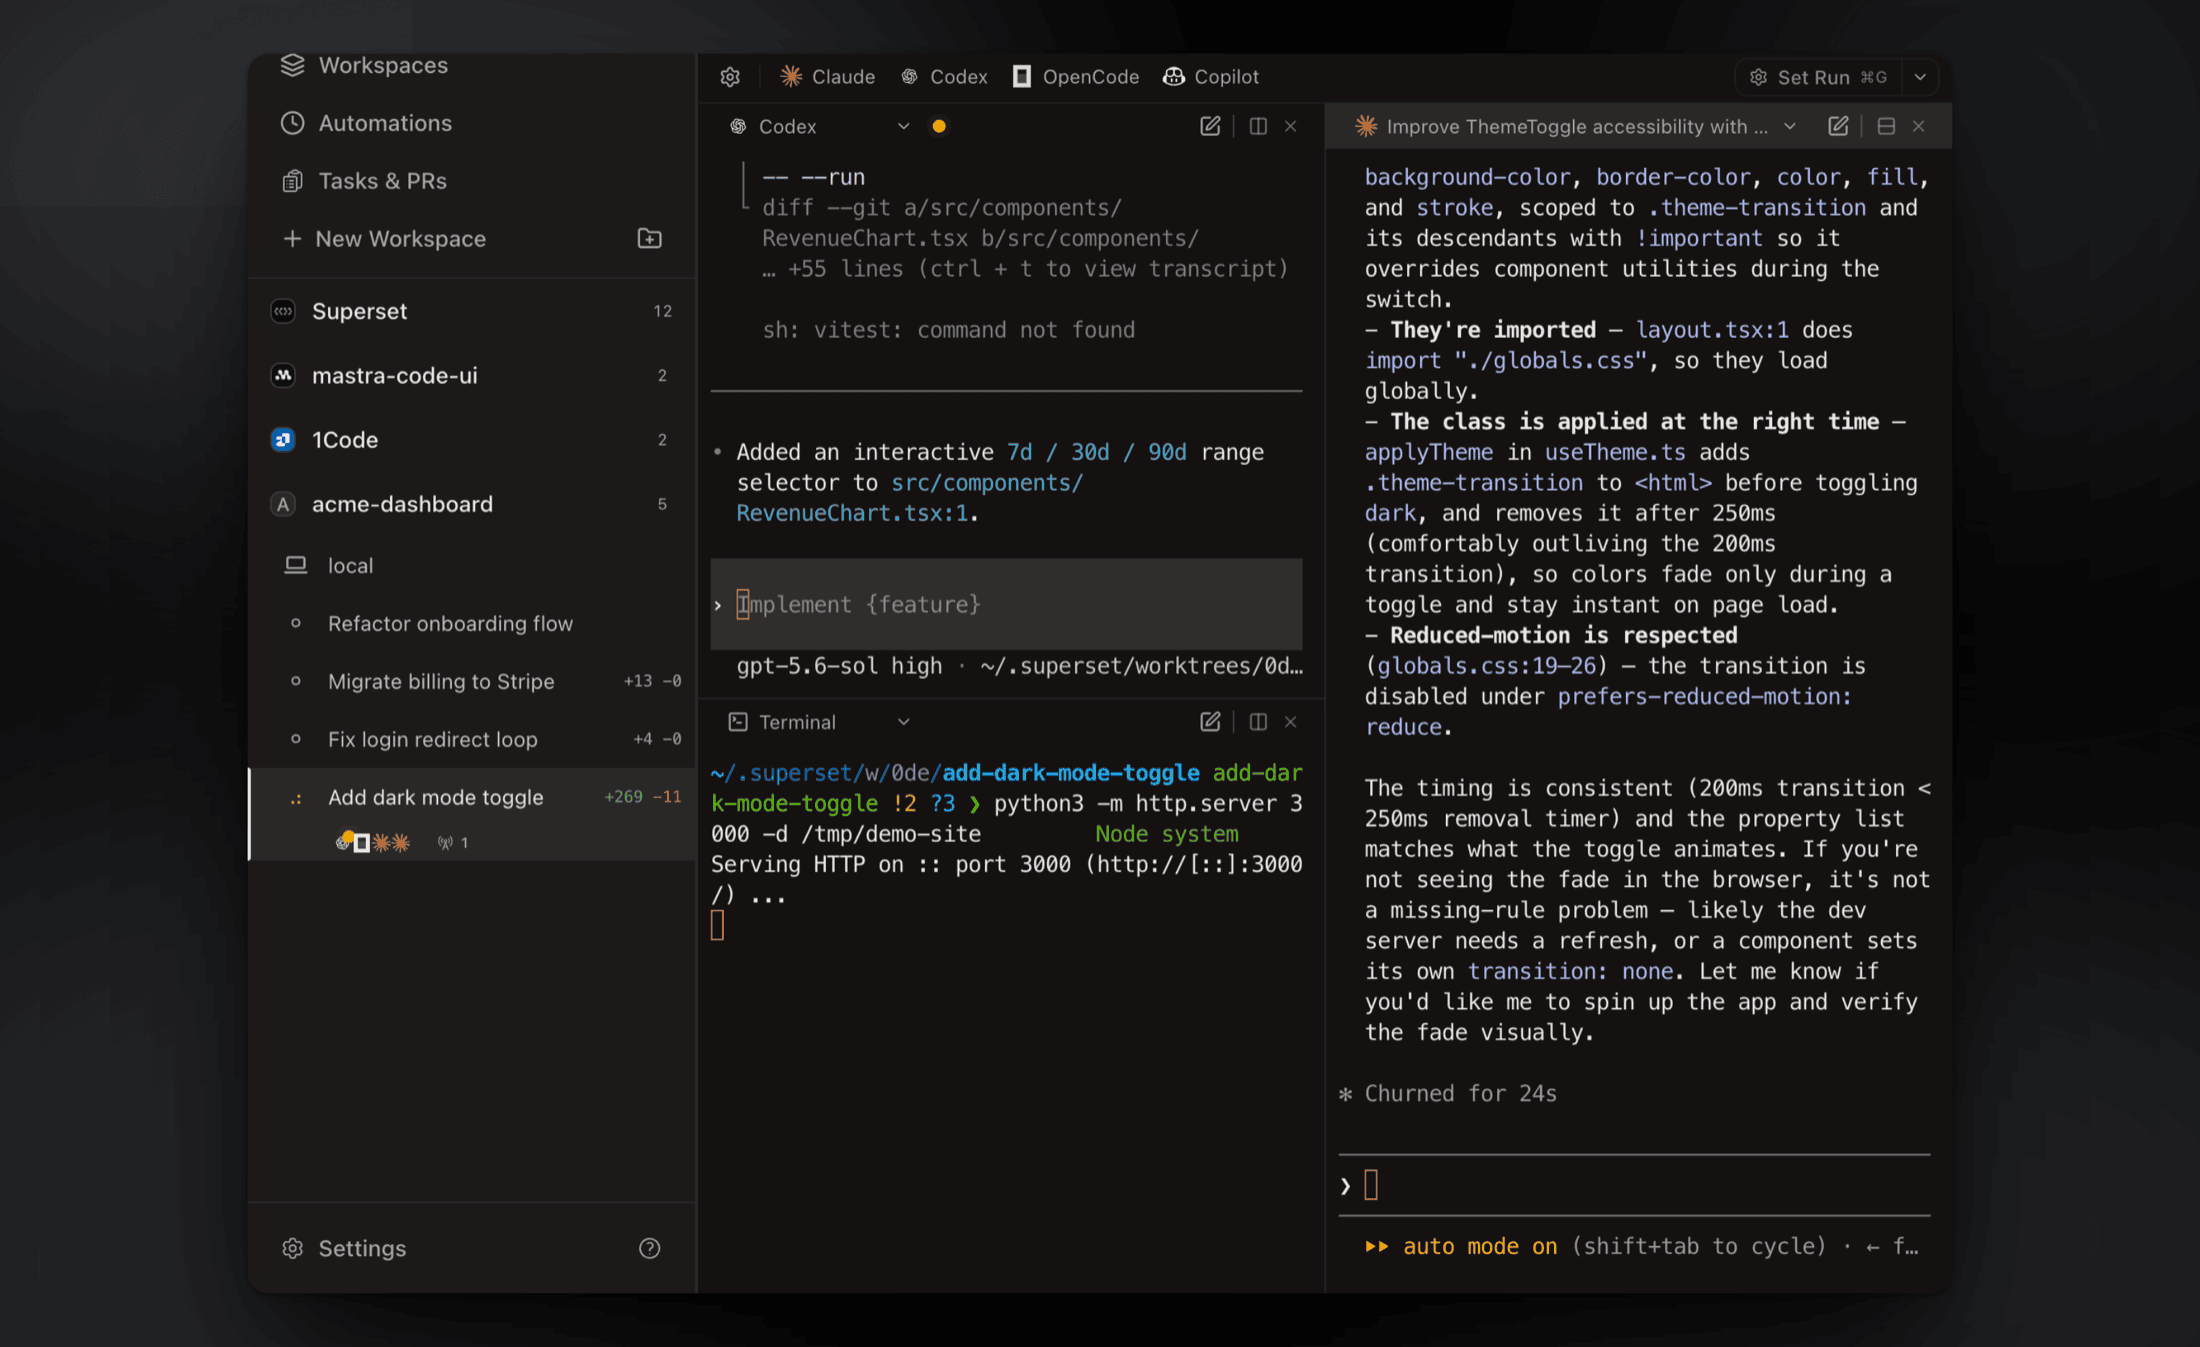Click the orange status dot in the Codex pane
This screenshot has height=1347, width=2200.
939,126
